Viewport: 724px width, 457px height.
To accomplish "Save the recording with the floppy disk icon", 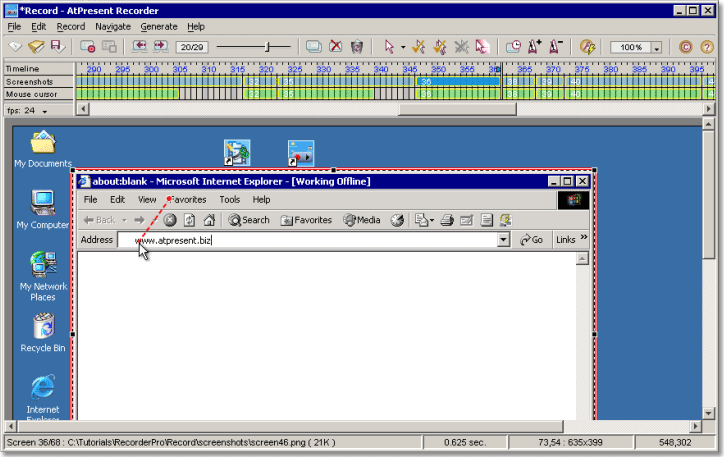I will (x=58, y=47).
